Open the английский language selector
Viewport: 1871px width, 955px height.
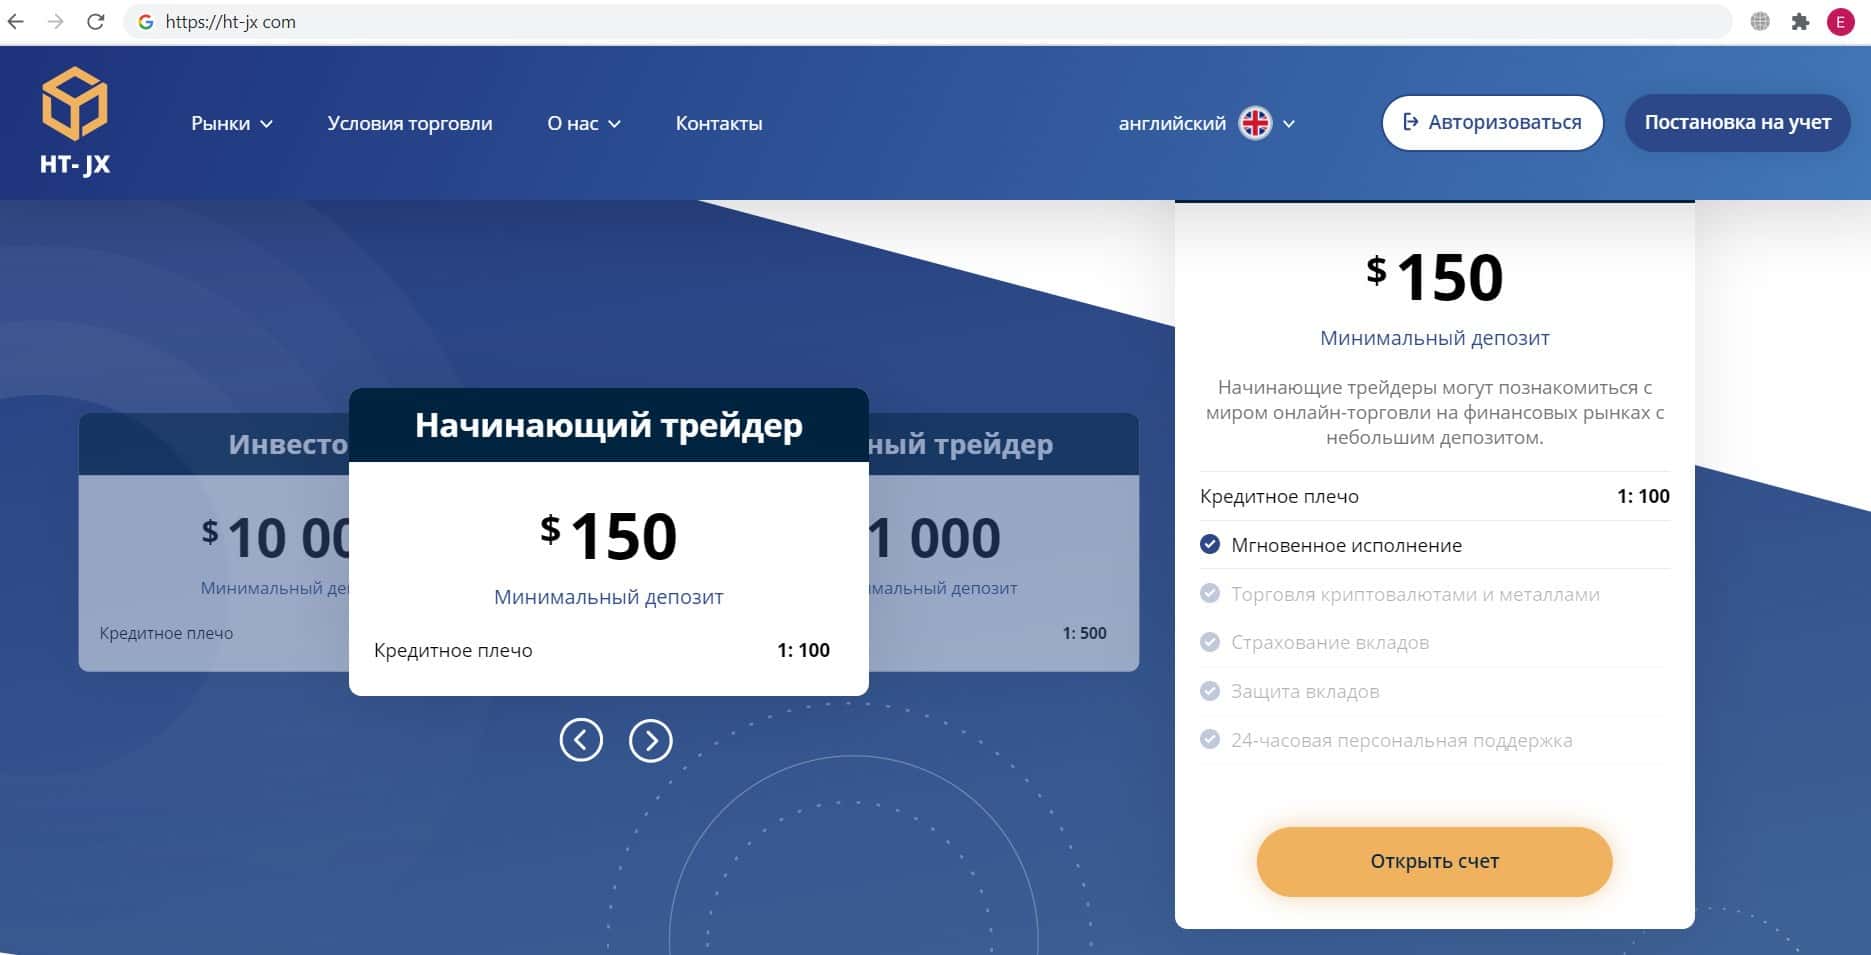coord(1207,123)
